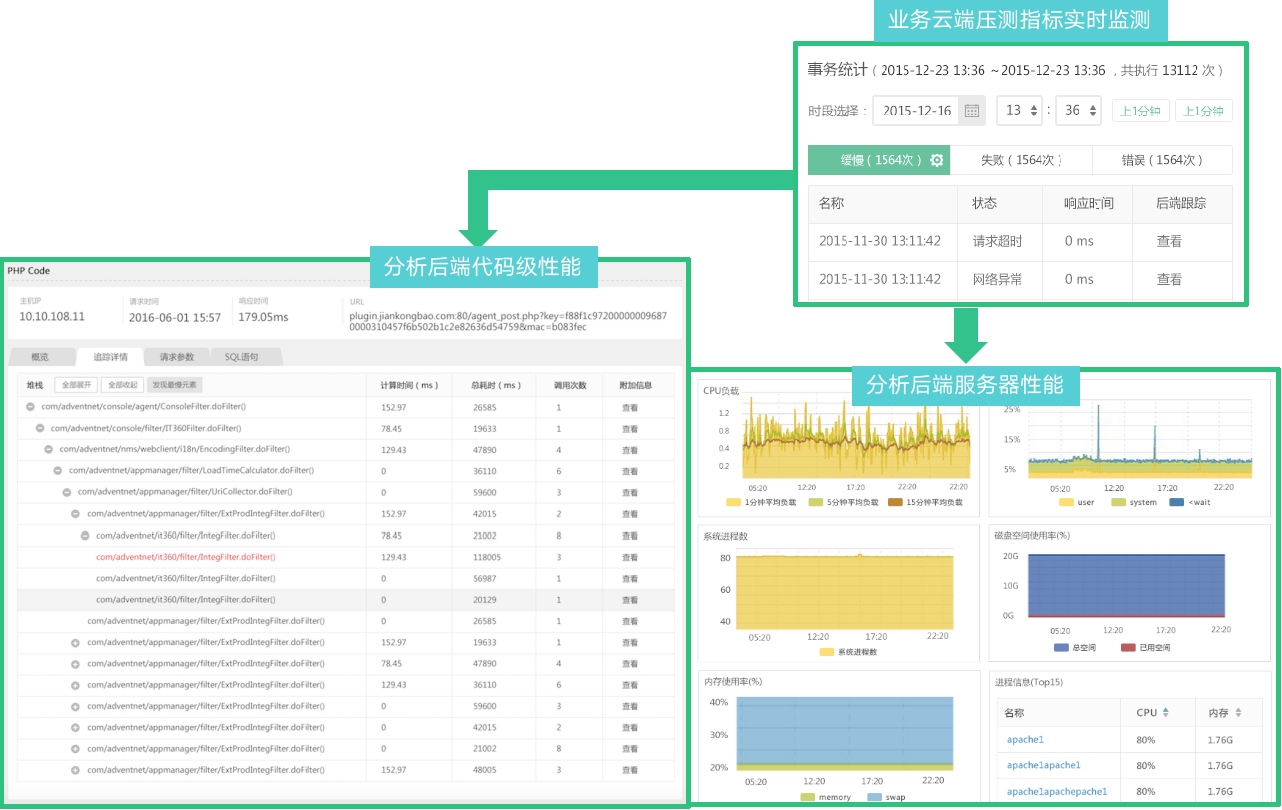Image resolution: width=1282 pixels, height=810 pixels.
Task: Collapse the ConsoleFilter.doFilter() node
Action: tap(30, 407)
